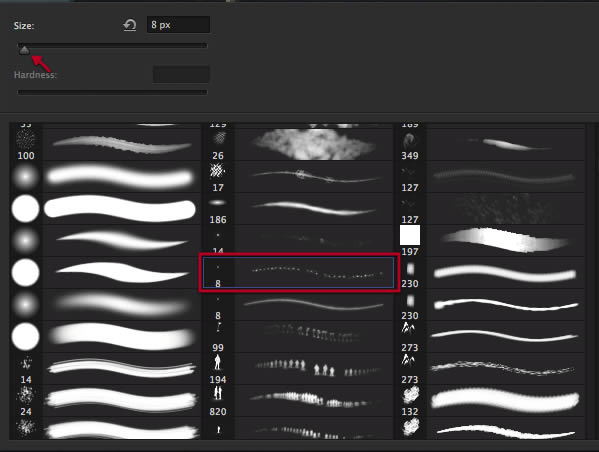Select the hard round brush with uniform thick stroke
The image size is (599, 452).
(105, 209)
